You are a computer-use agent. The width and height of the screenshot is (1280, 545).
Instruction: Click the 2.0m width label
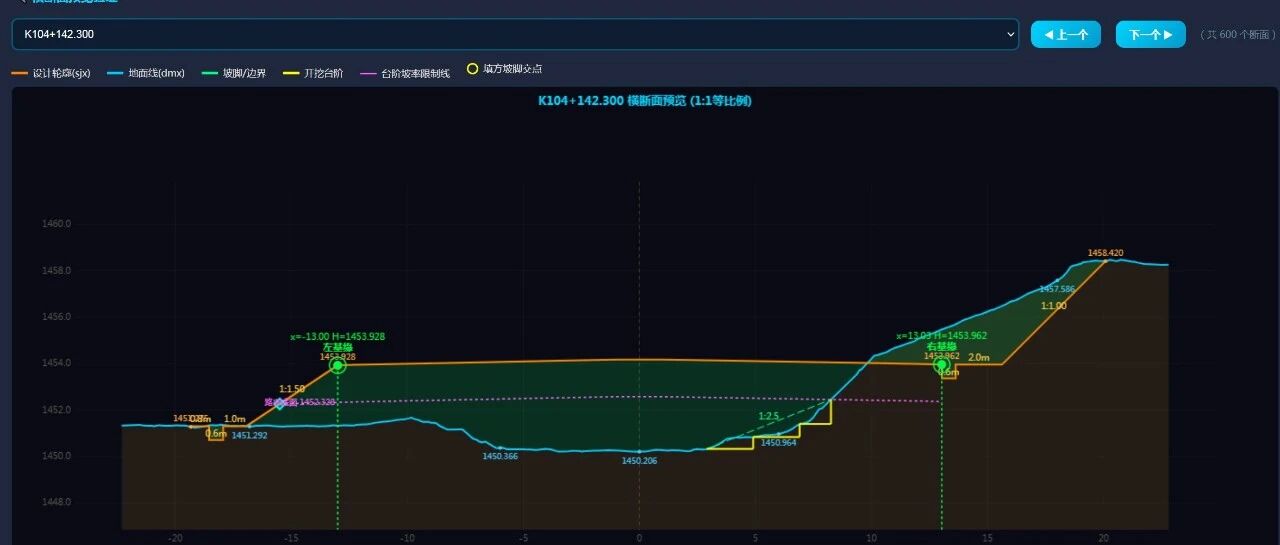[979, 357]
